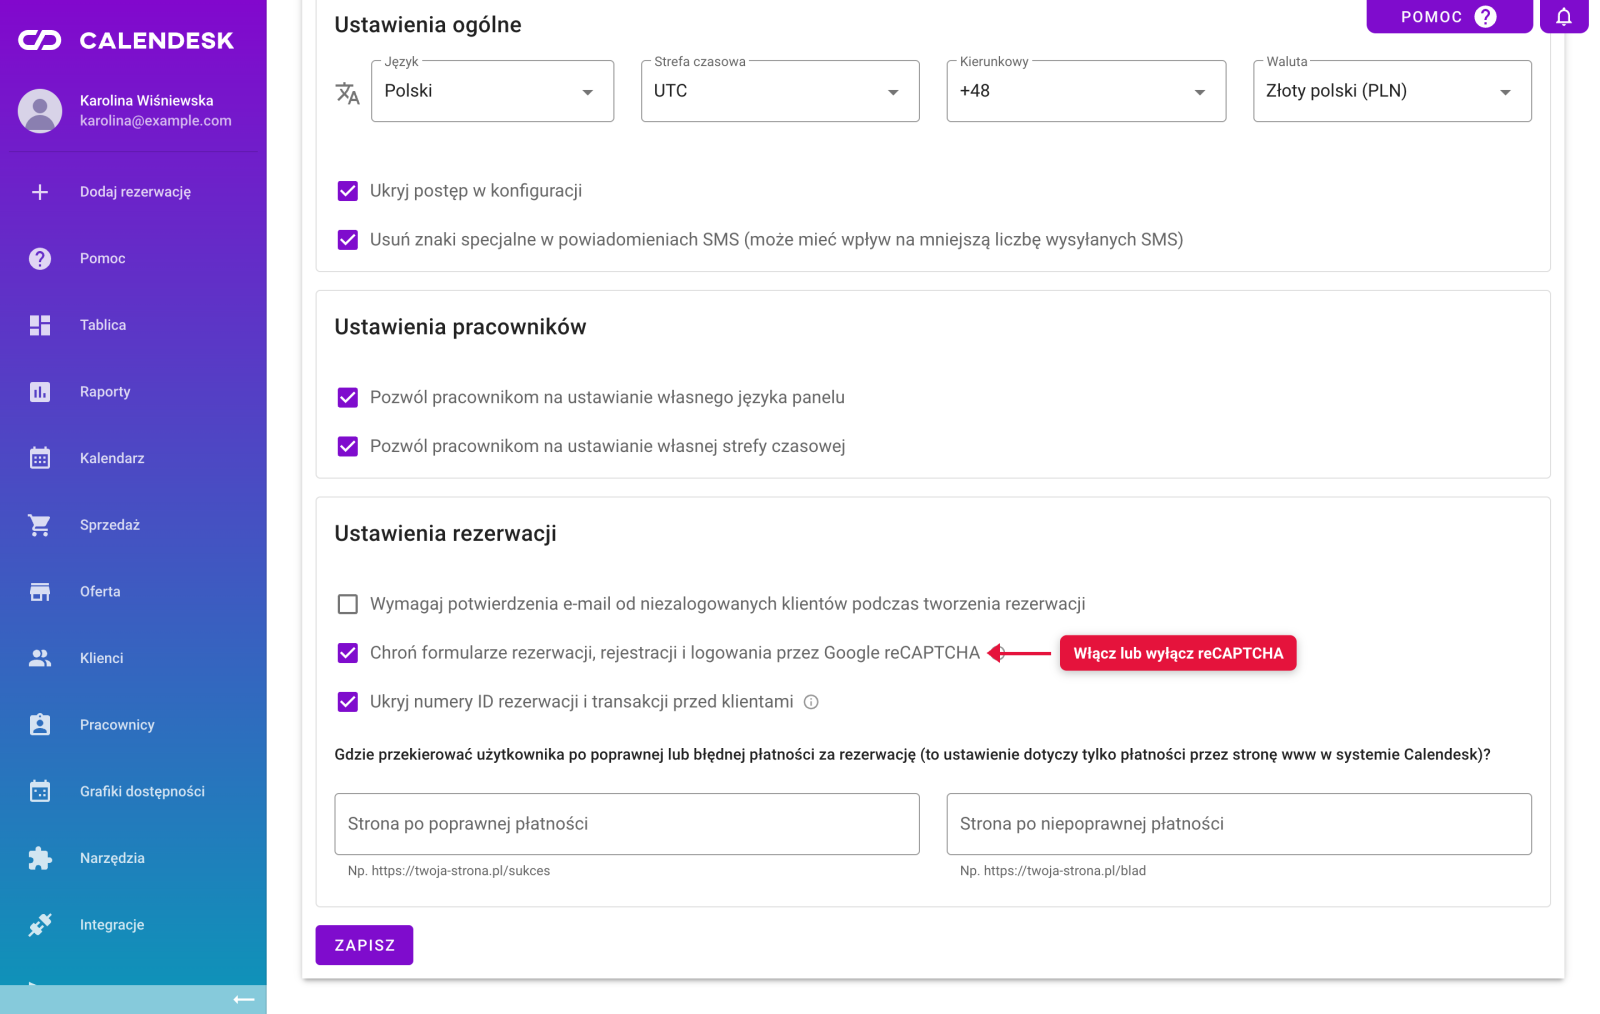Toggle Google reCAPTCHA protection checkbox
Viewport: 1600px width, 1014px height.
348,653
